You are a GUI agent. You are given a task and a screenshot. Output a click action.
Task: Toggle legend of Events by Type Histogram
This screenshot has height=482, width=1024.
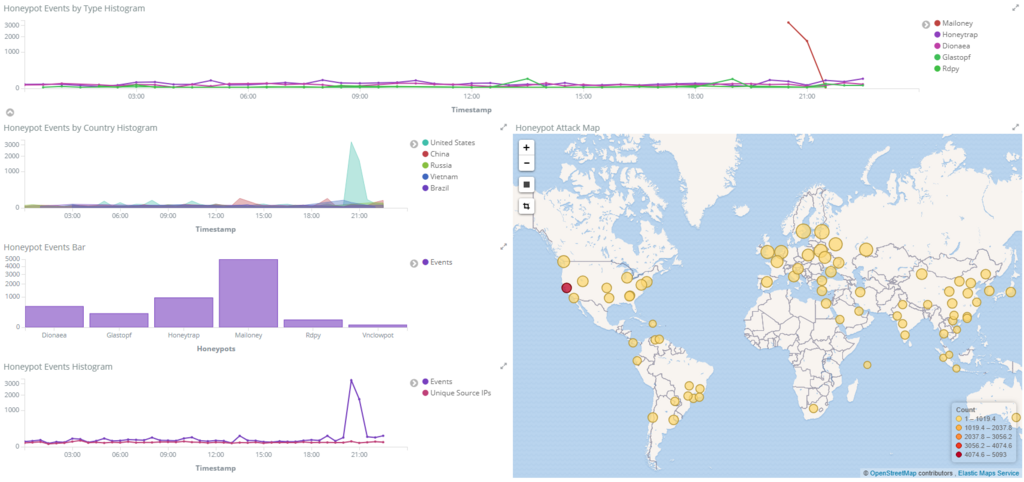tap(925, 24)
